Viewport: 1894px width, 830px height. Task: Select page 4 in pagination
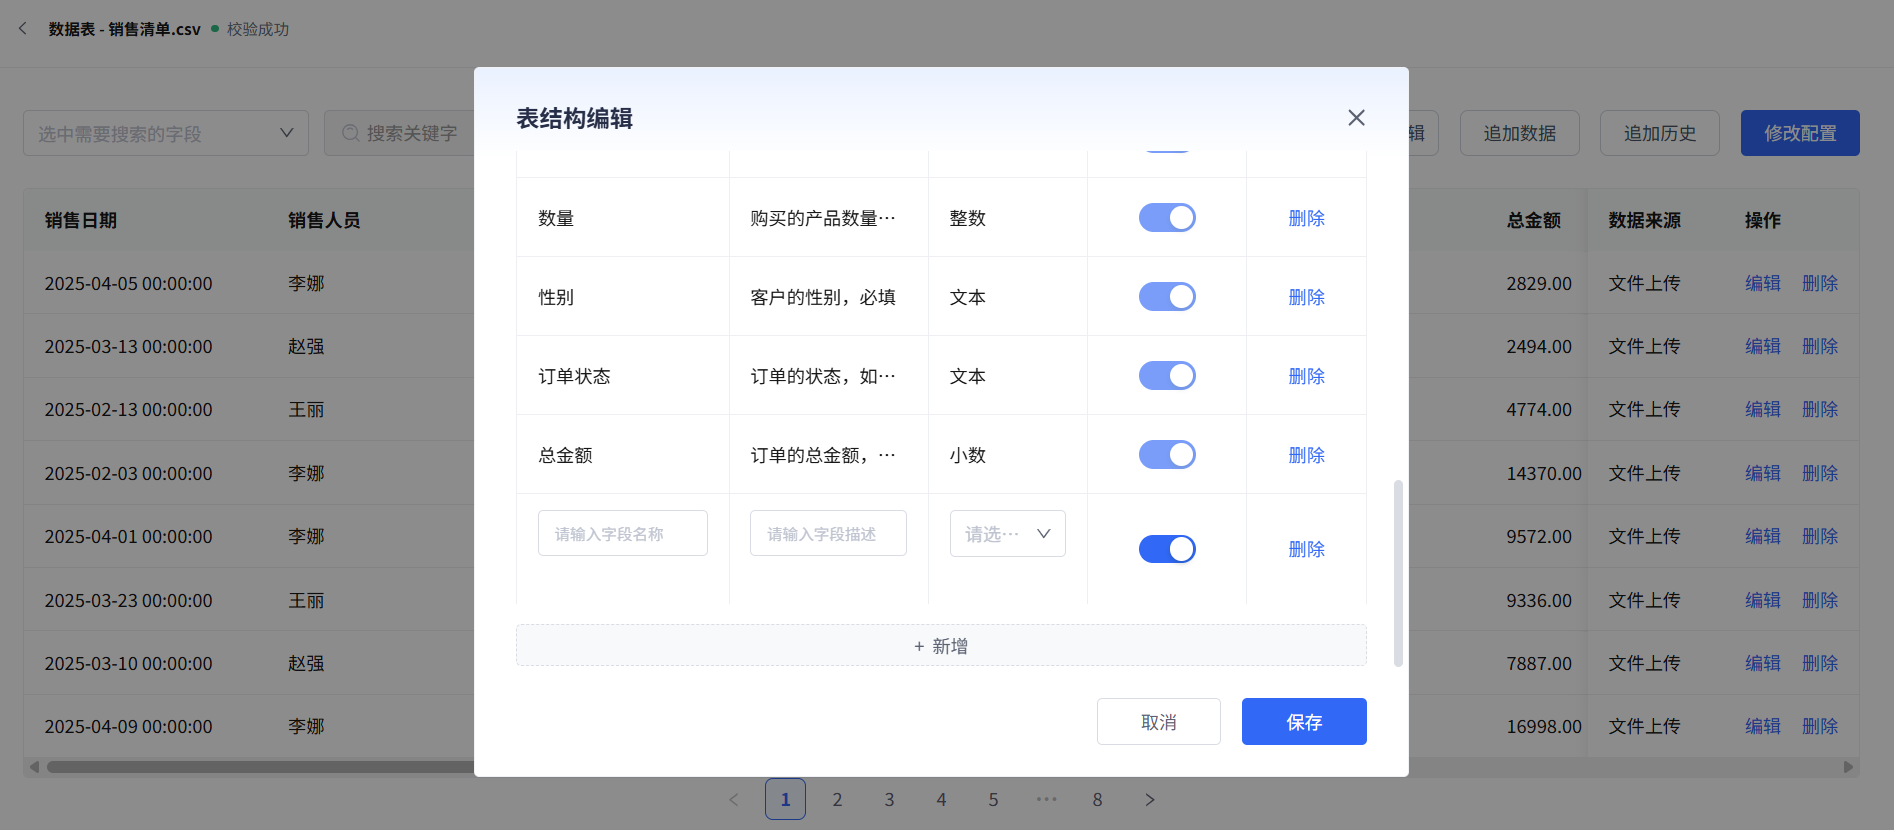[x=941, y=799]
